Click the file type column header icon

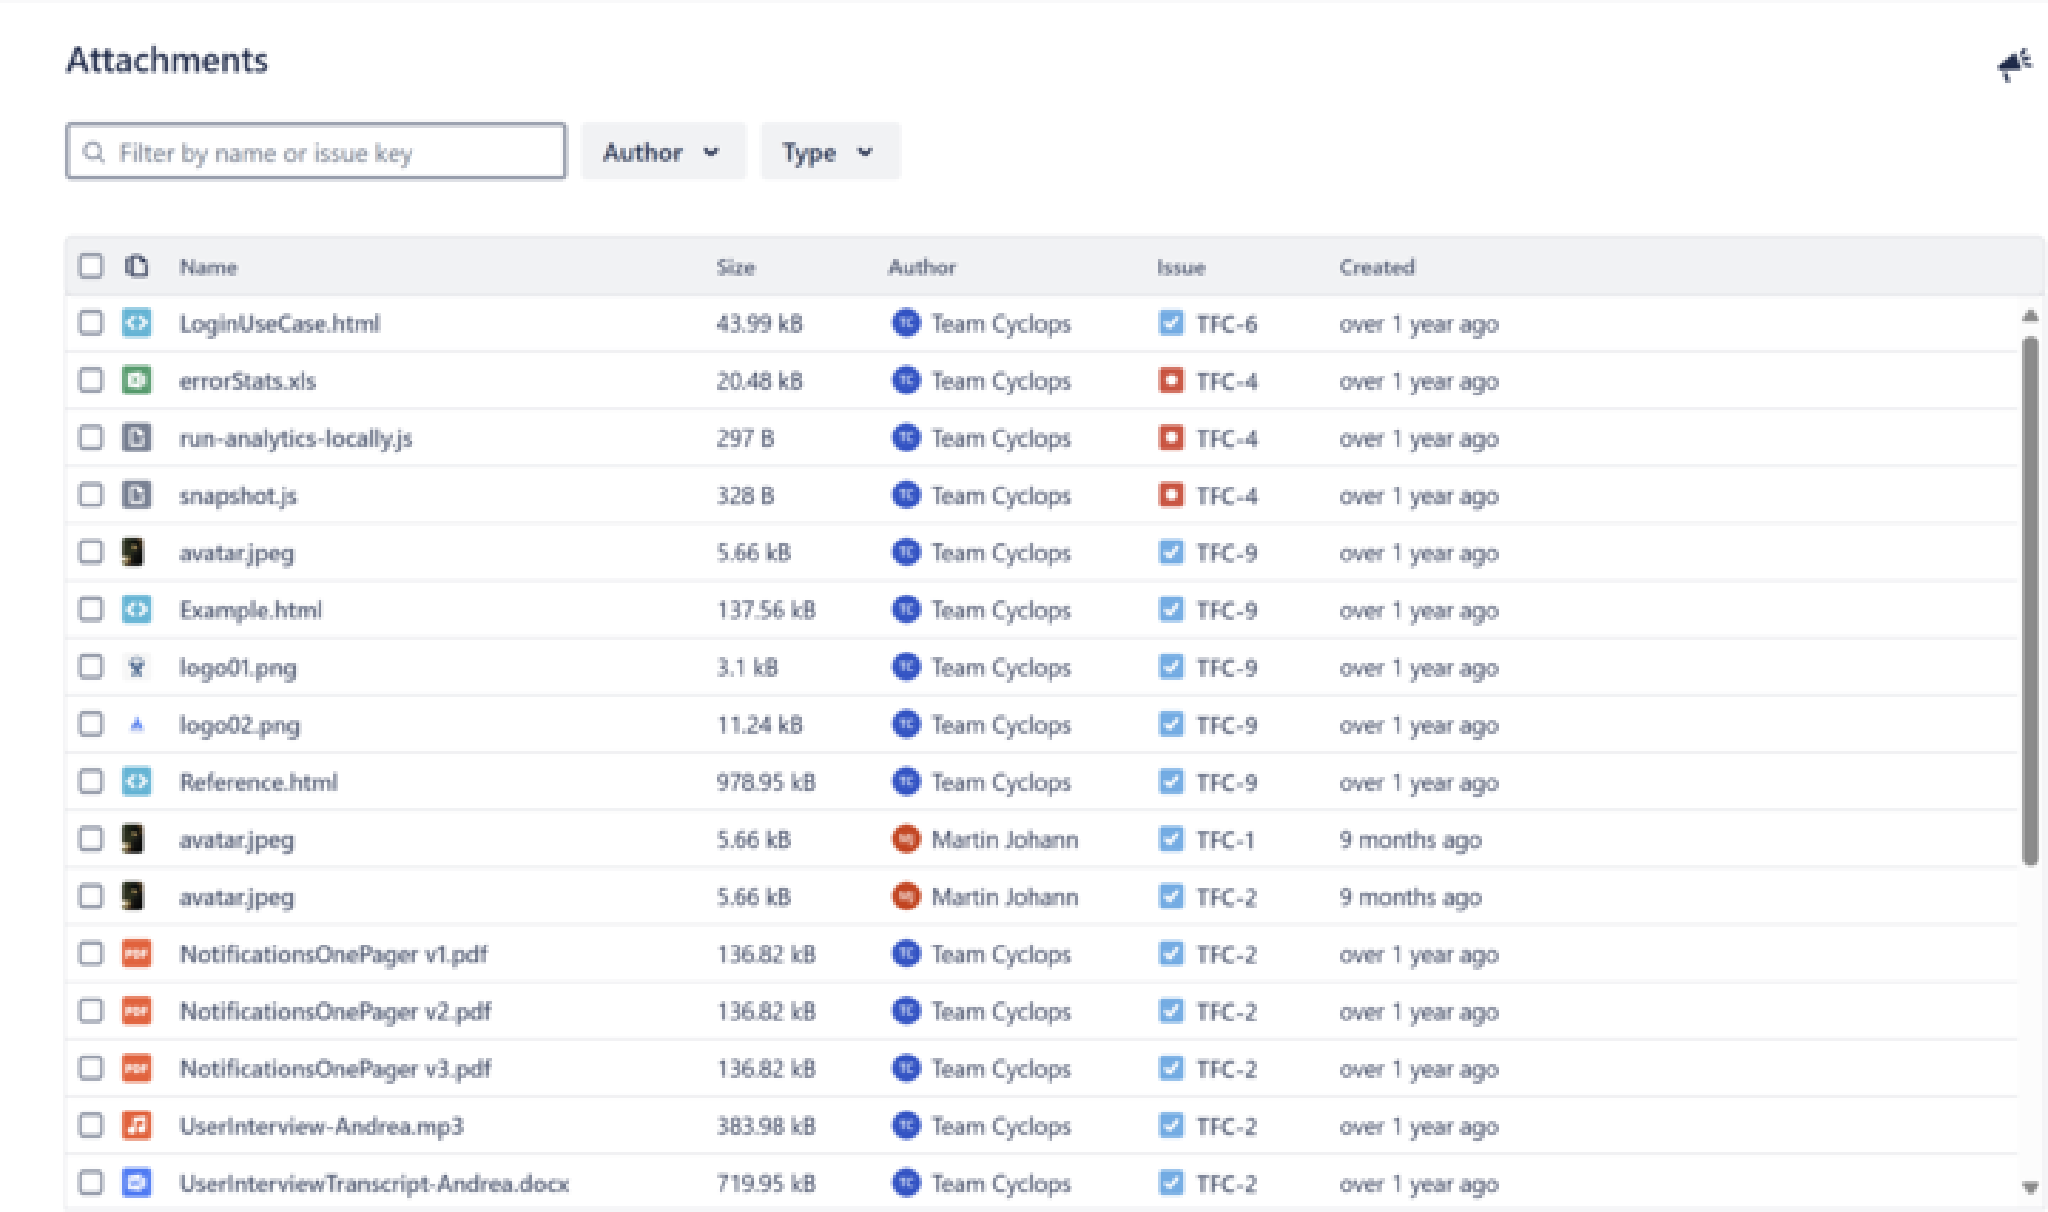pos(137,266)
